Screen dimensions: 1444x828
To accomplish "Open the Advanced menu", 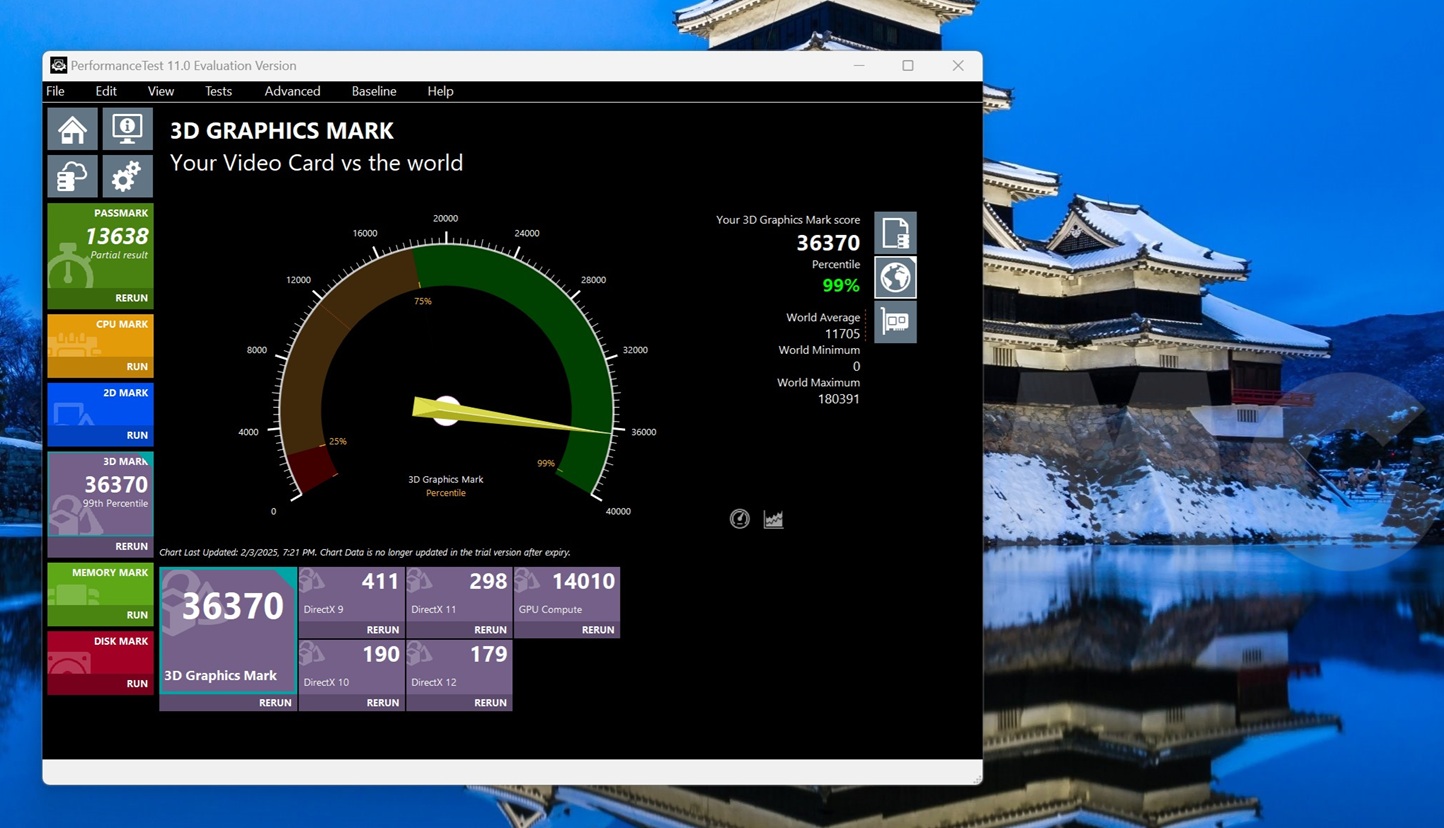I will pos(291,91).
